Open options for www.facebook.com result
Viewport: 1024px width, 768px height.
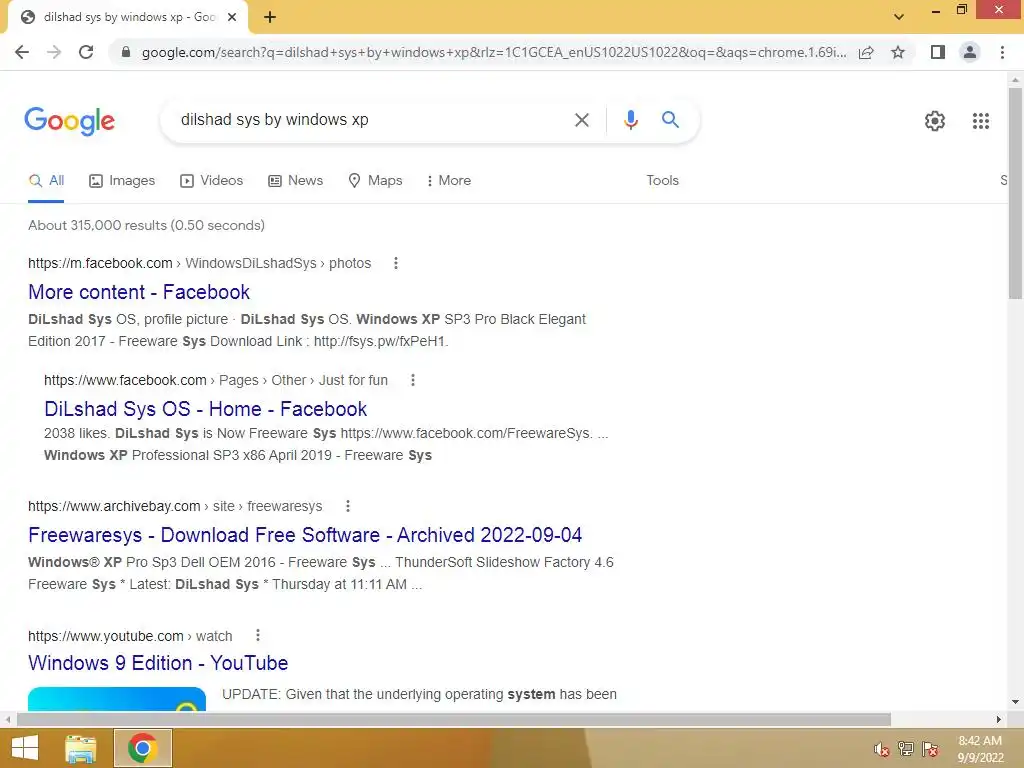point(413,380)
